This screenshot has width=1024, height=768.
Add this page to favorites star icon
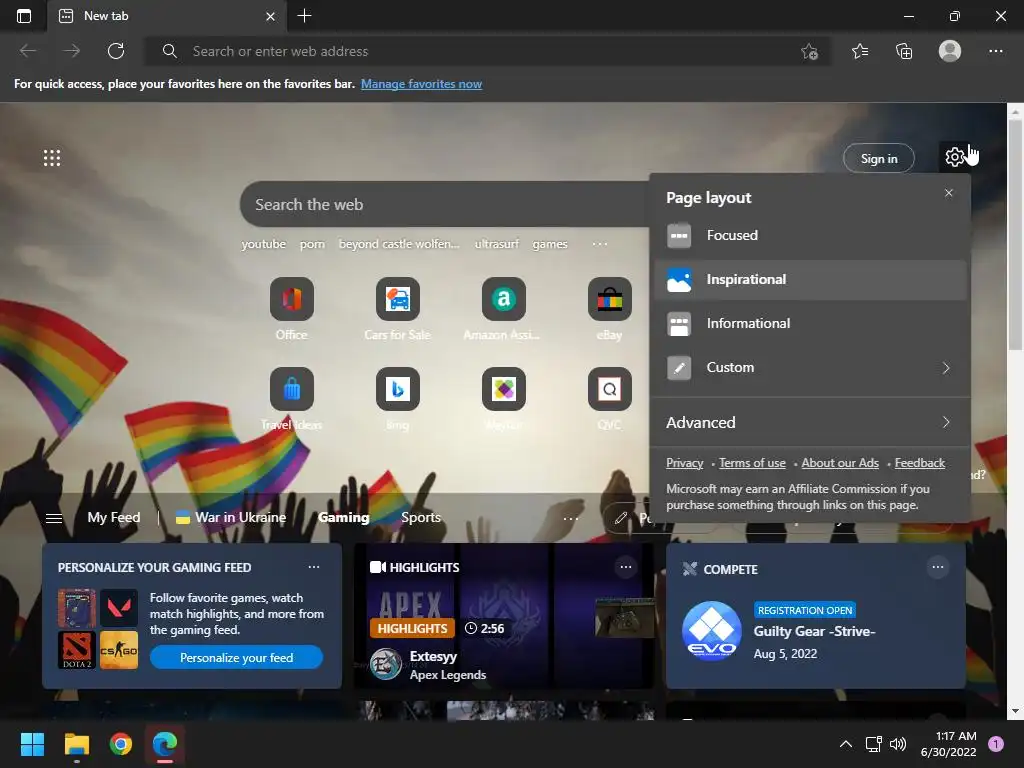(809, 52)
